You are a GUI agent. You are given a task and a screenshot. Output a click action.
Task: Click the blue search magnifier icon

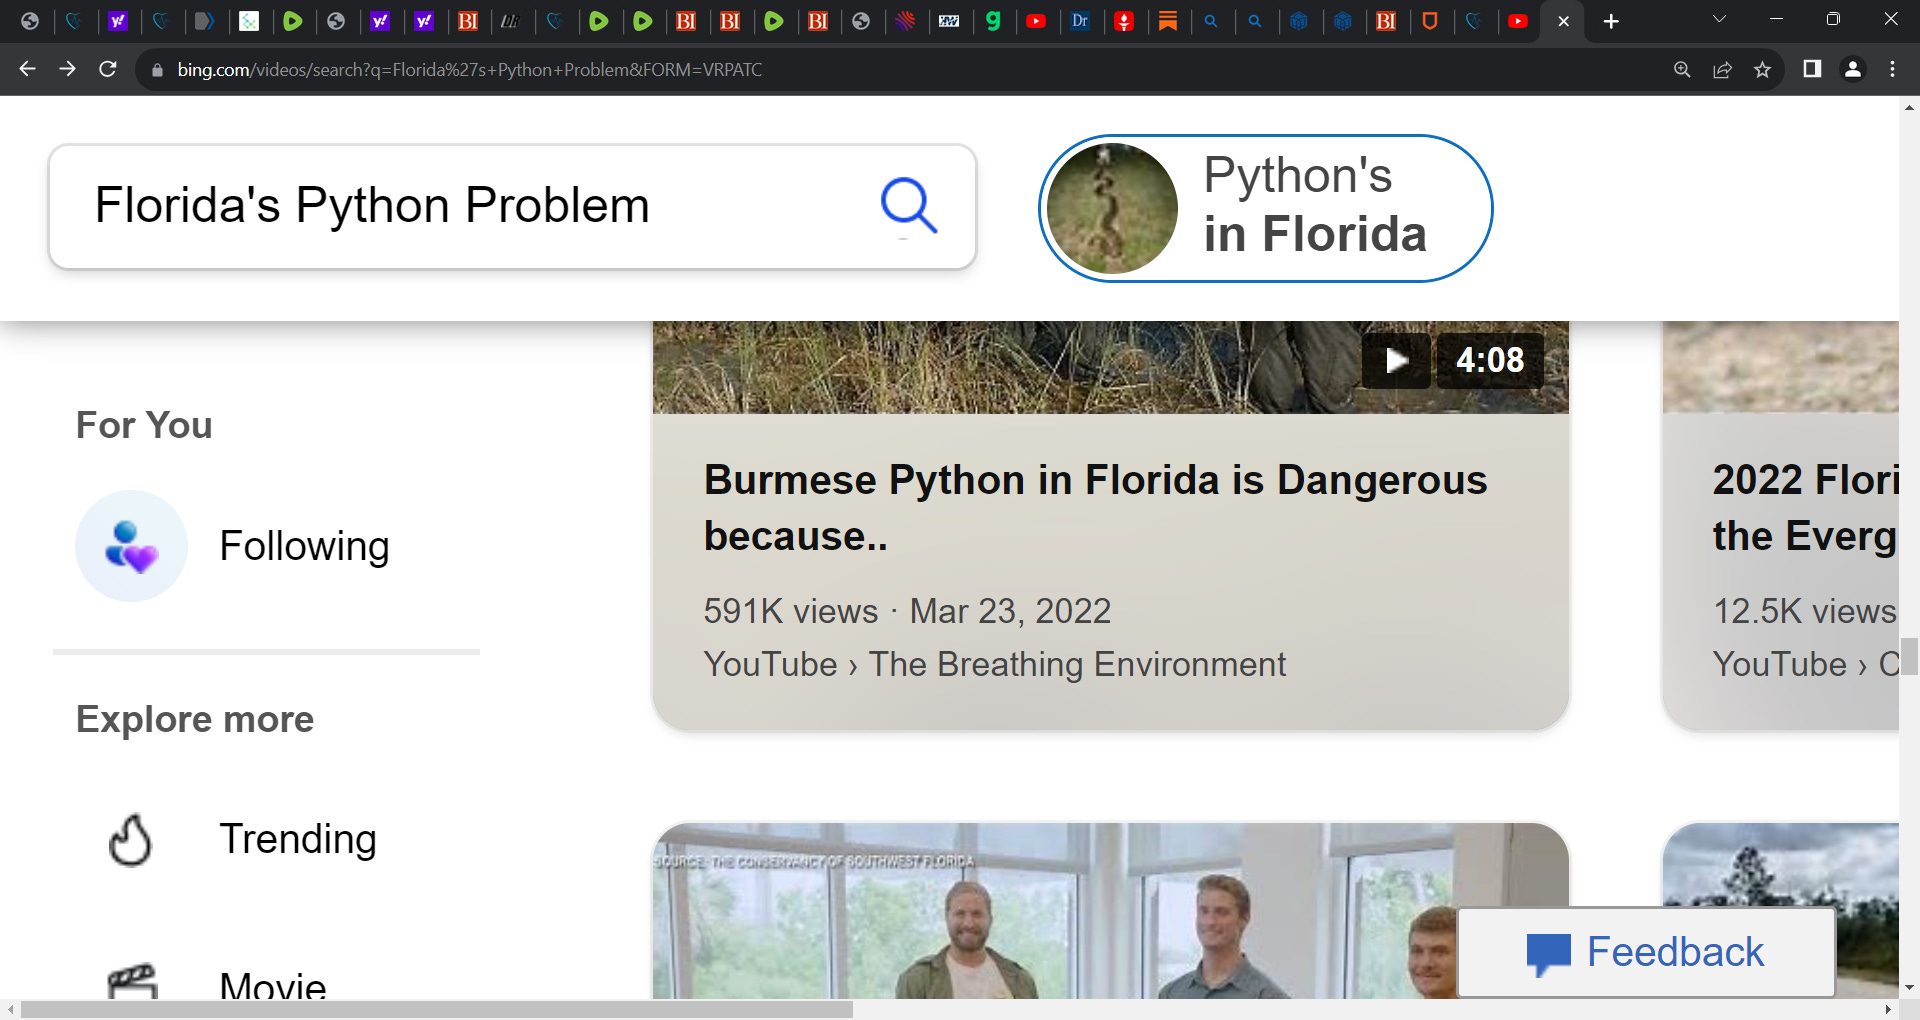(908, 206)
